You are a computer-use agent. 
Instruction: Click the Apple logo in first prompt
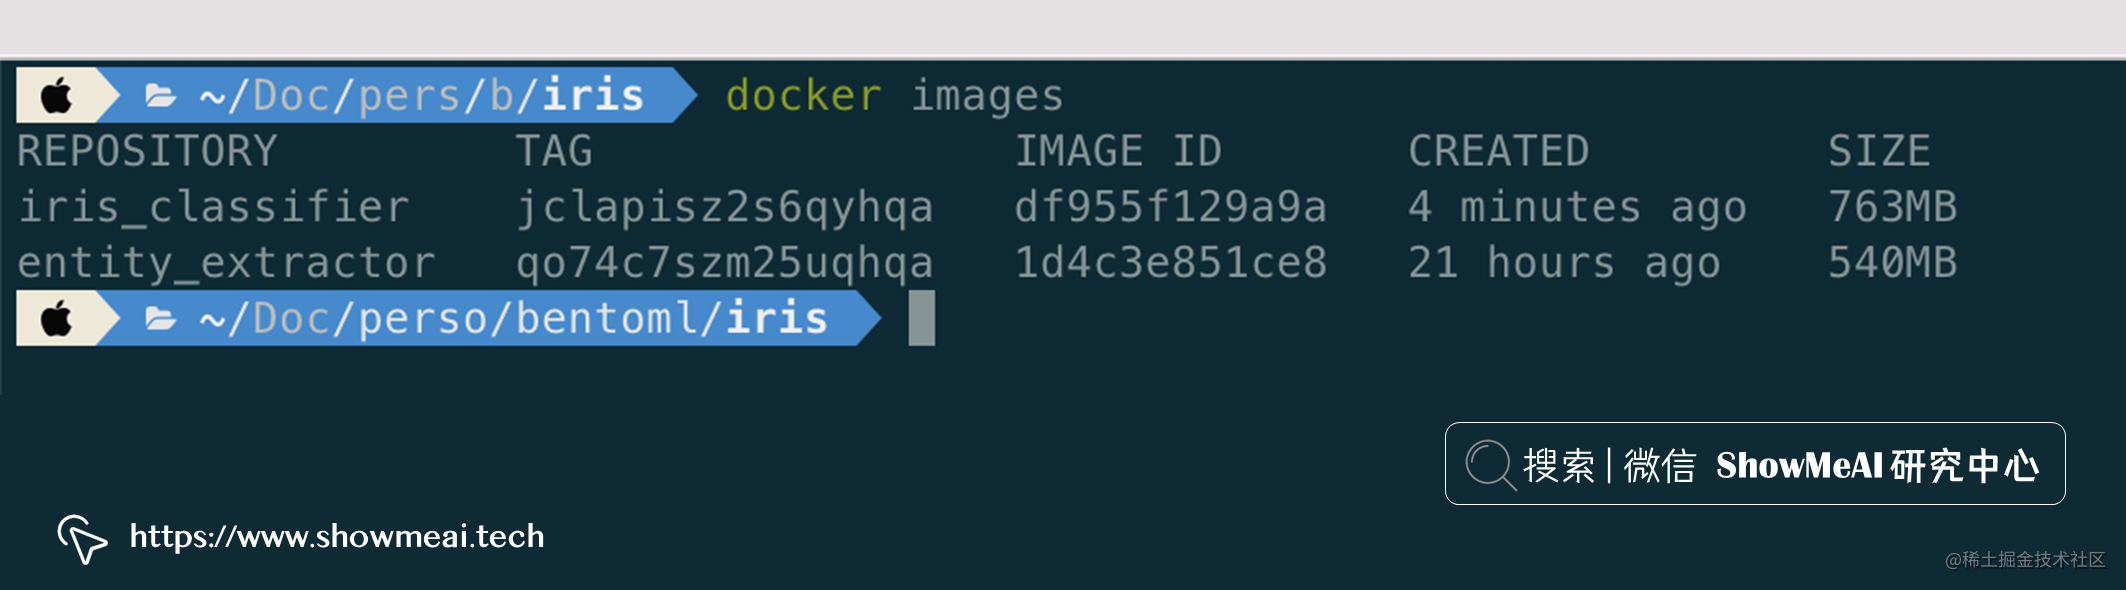[x=56, y=96]
